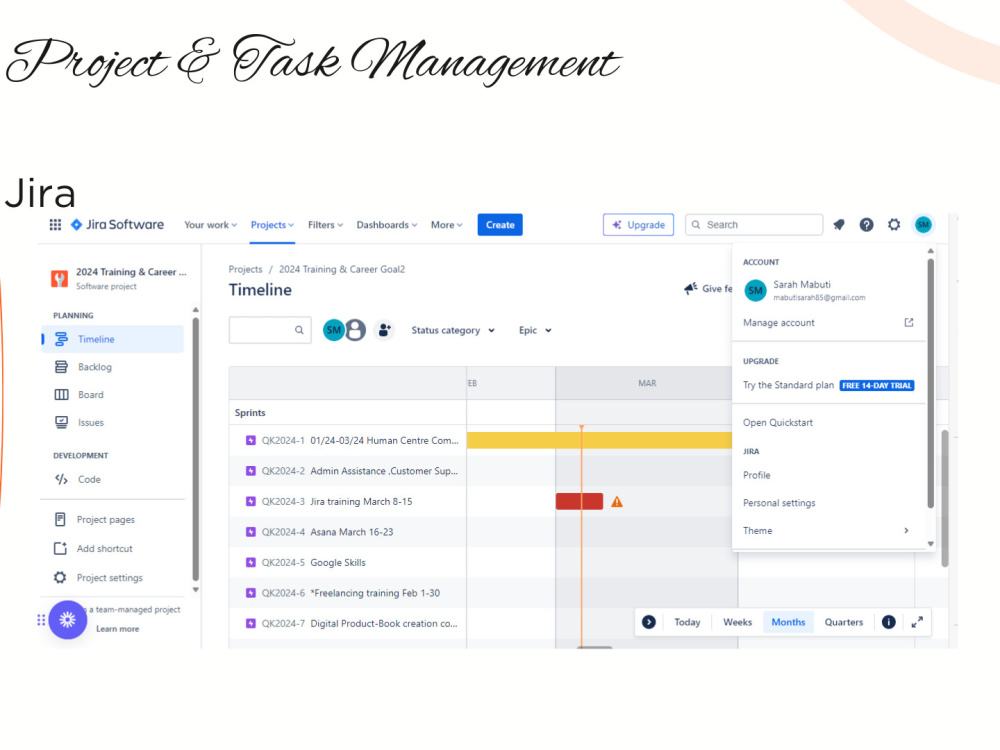Open Manage account external link icon

pyautogui.click(x=909, y=323)
